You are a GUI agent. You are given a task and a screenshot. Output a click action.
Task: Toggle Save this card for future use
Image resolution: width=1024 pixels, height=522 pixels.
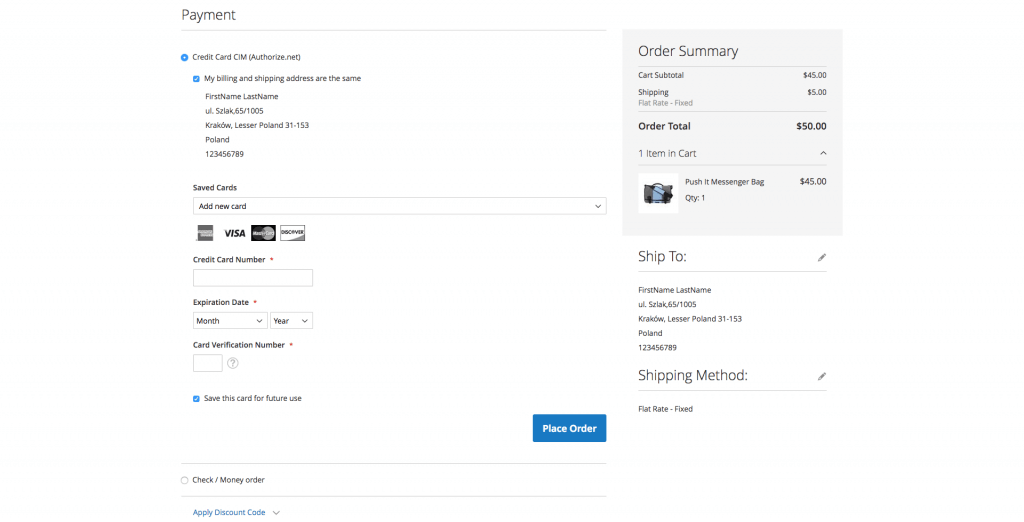[x=197, y=398]
